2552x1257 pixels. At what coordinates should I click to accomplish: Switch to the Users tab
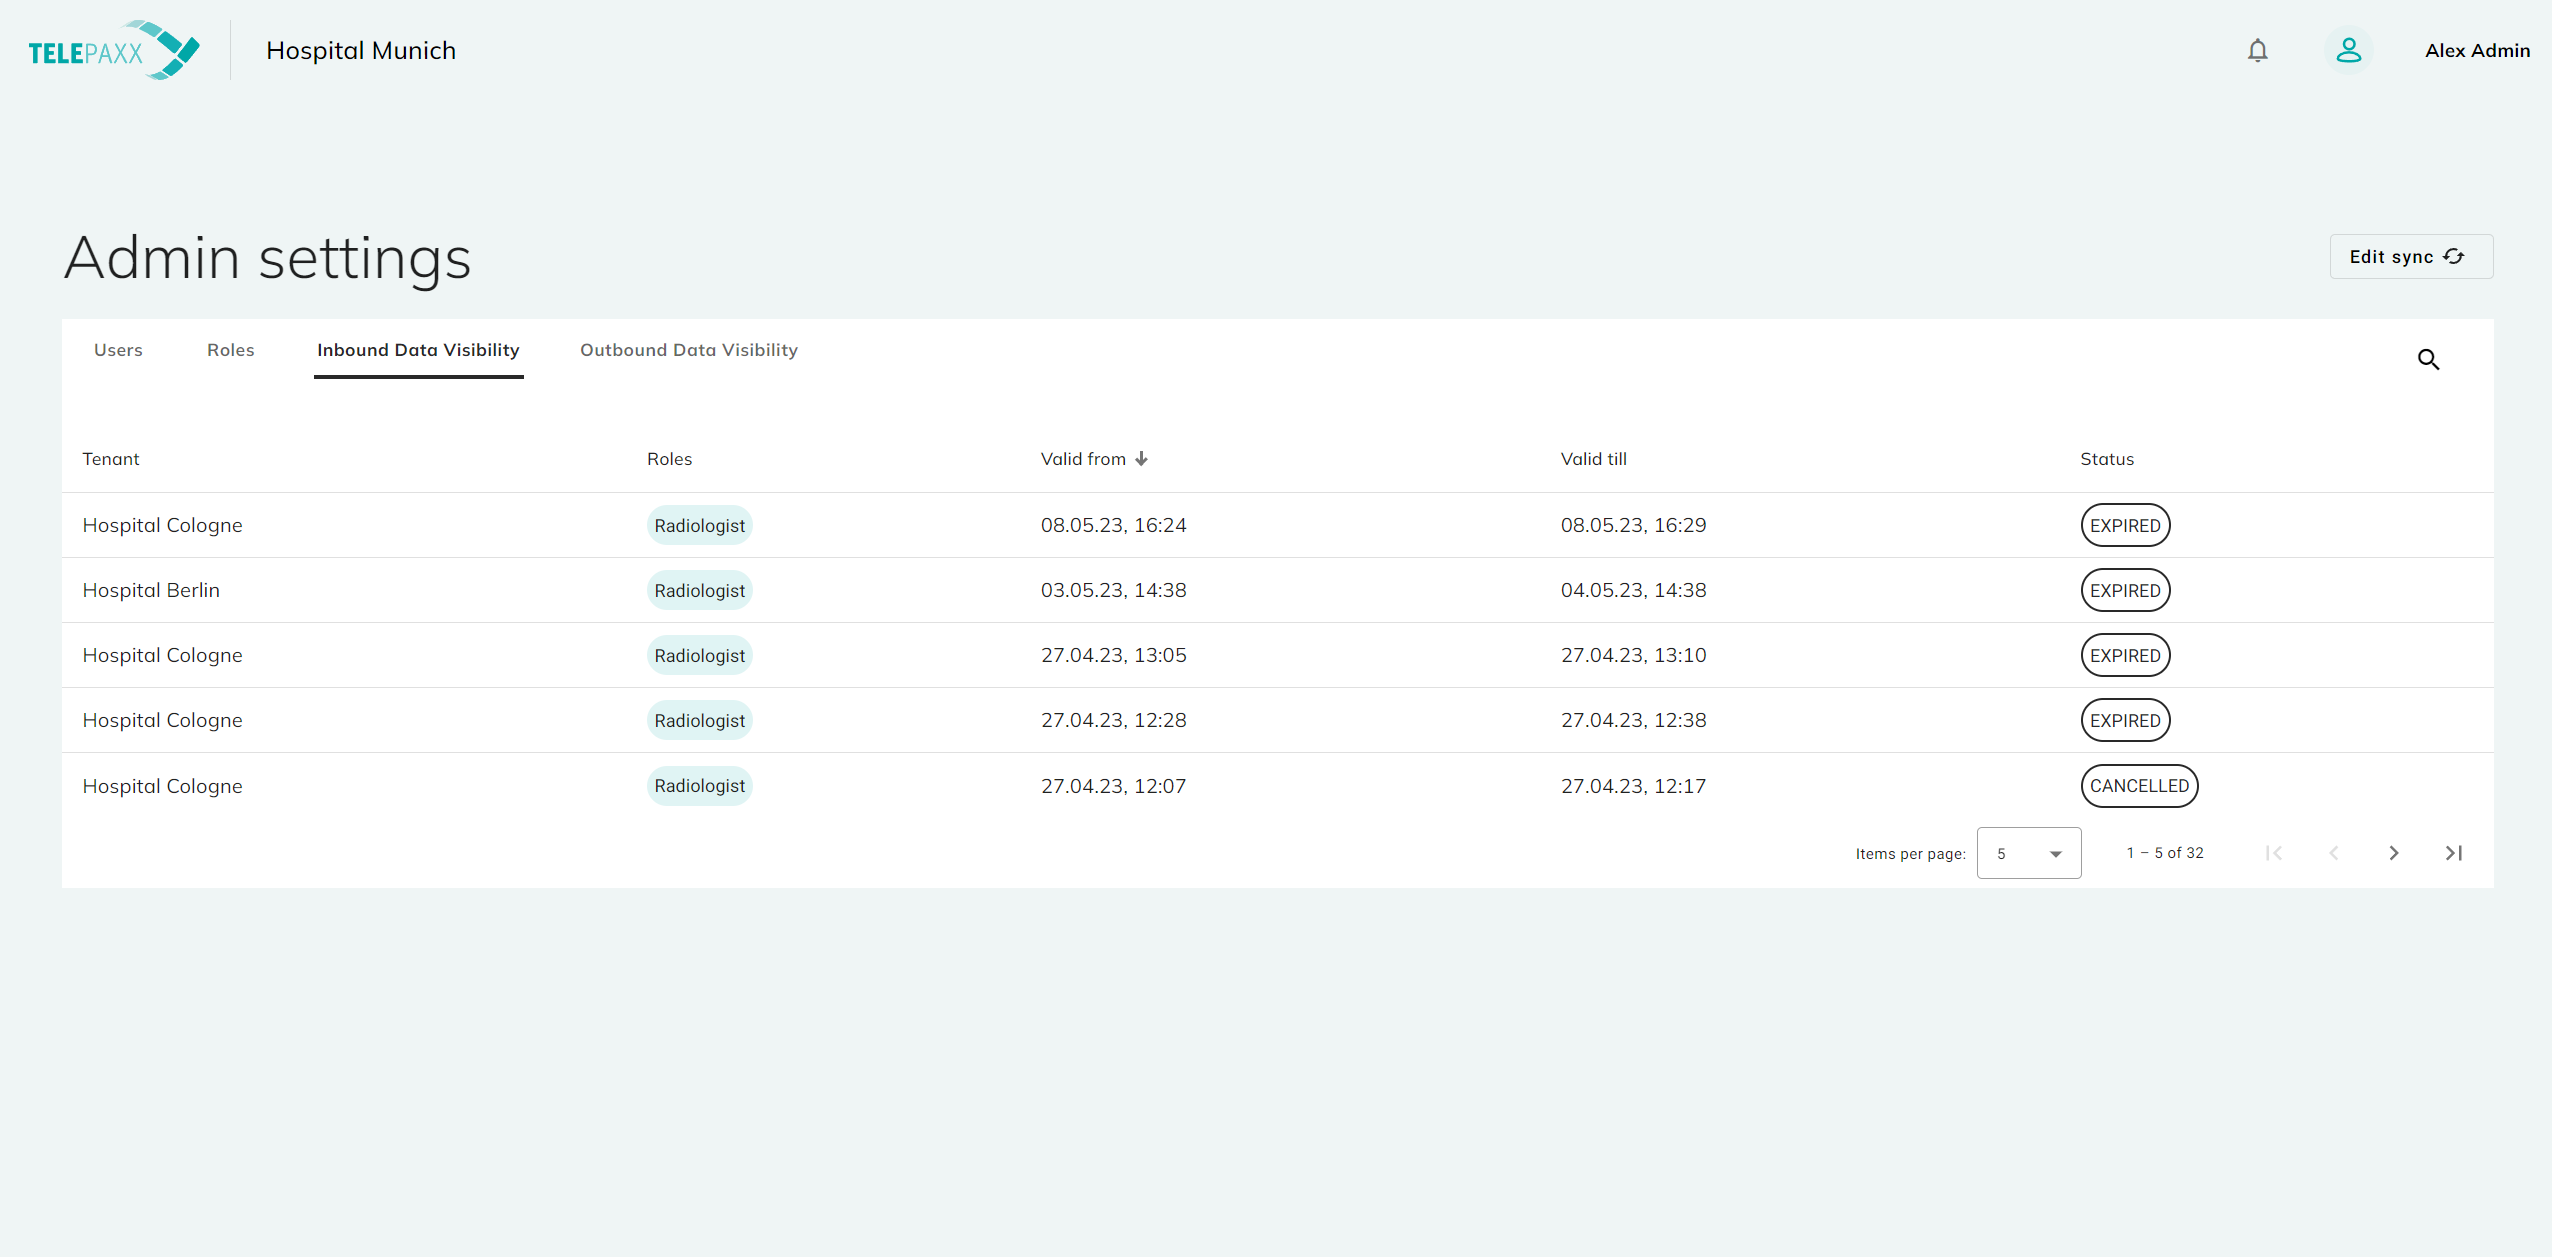pos(118,350)
